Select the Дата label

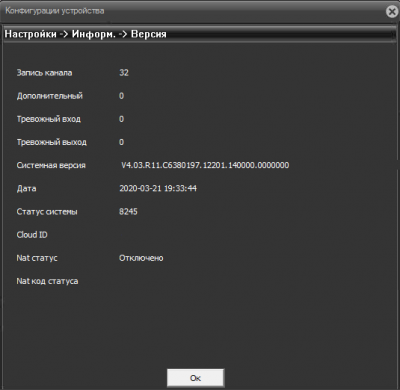coord(26,189)
